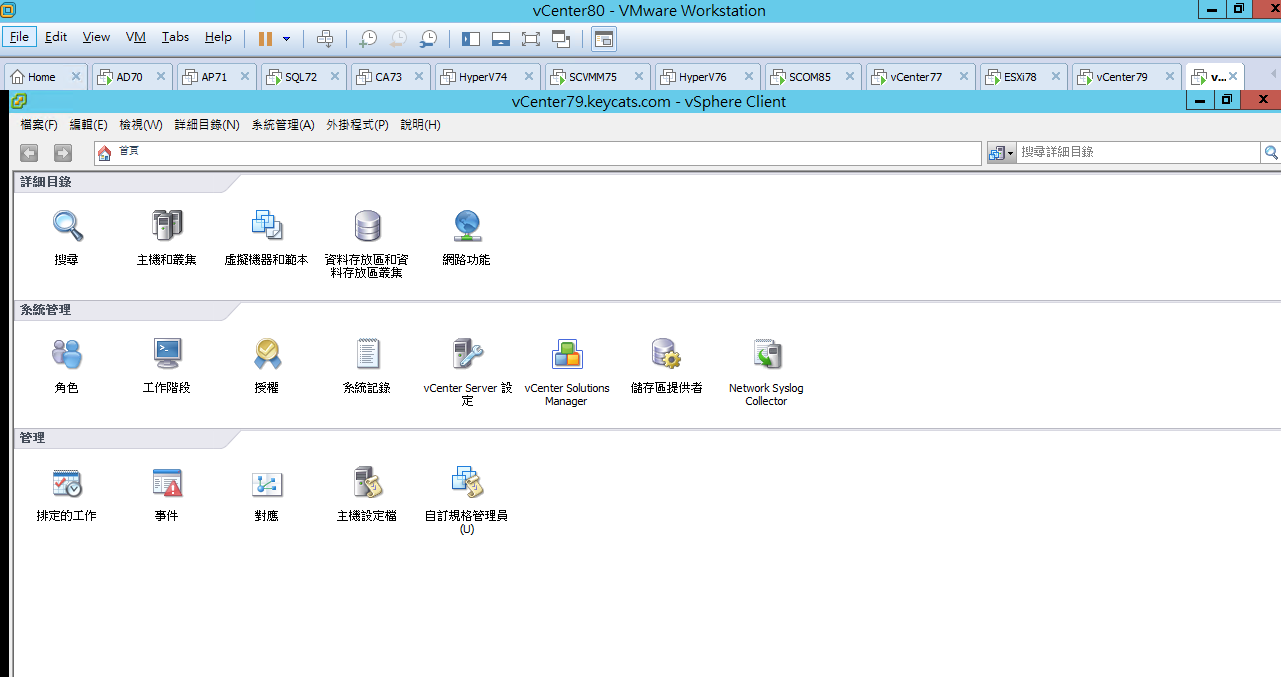This screenshot has width=1281, height=677.
Task: Switch to the AD70 VM tab
Action: pyautogui.click(x=133, y=77)
